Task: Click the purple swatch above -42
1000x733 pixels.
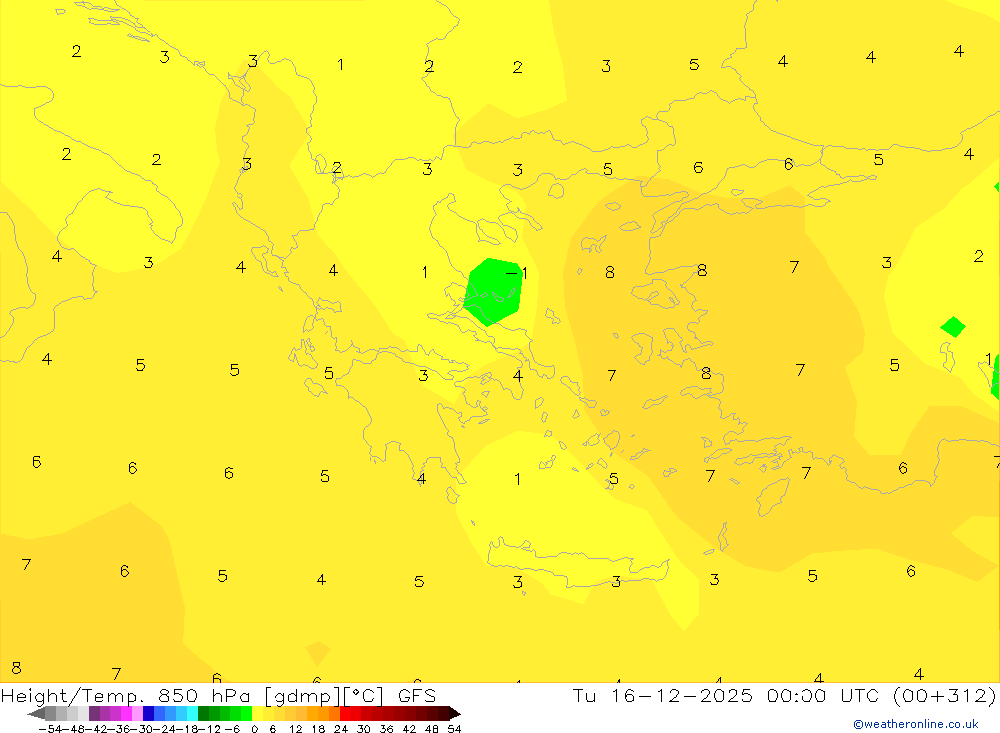Action: (x=94, y=713)
